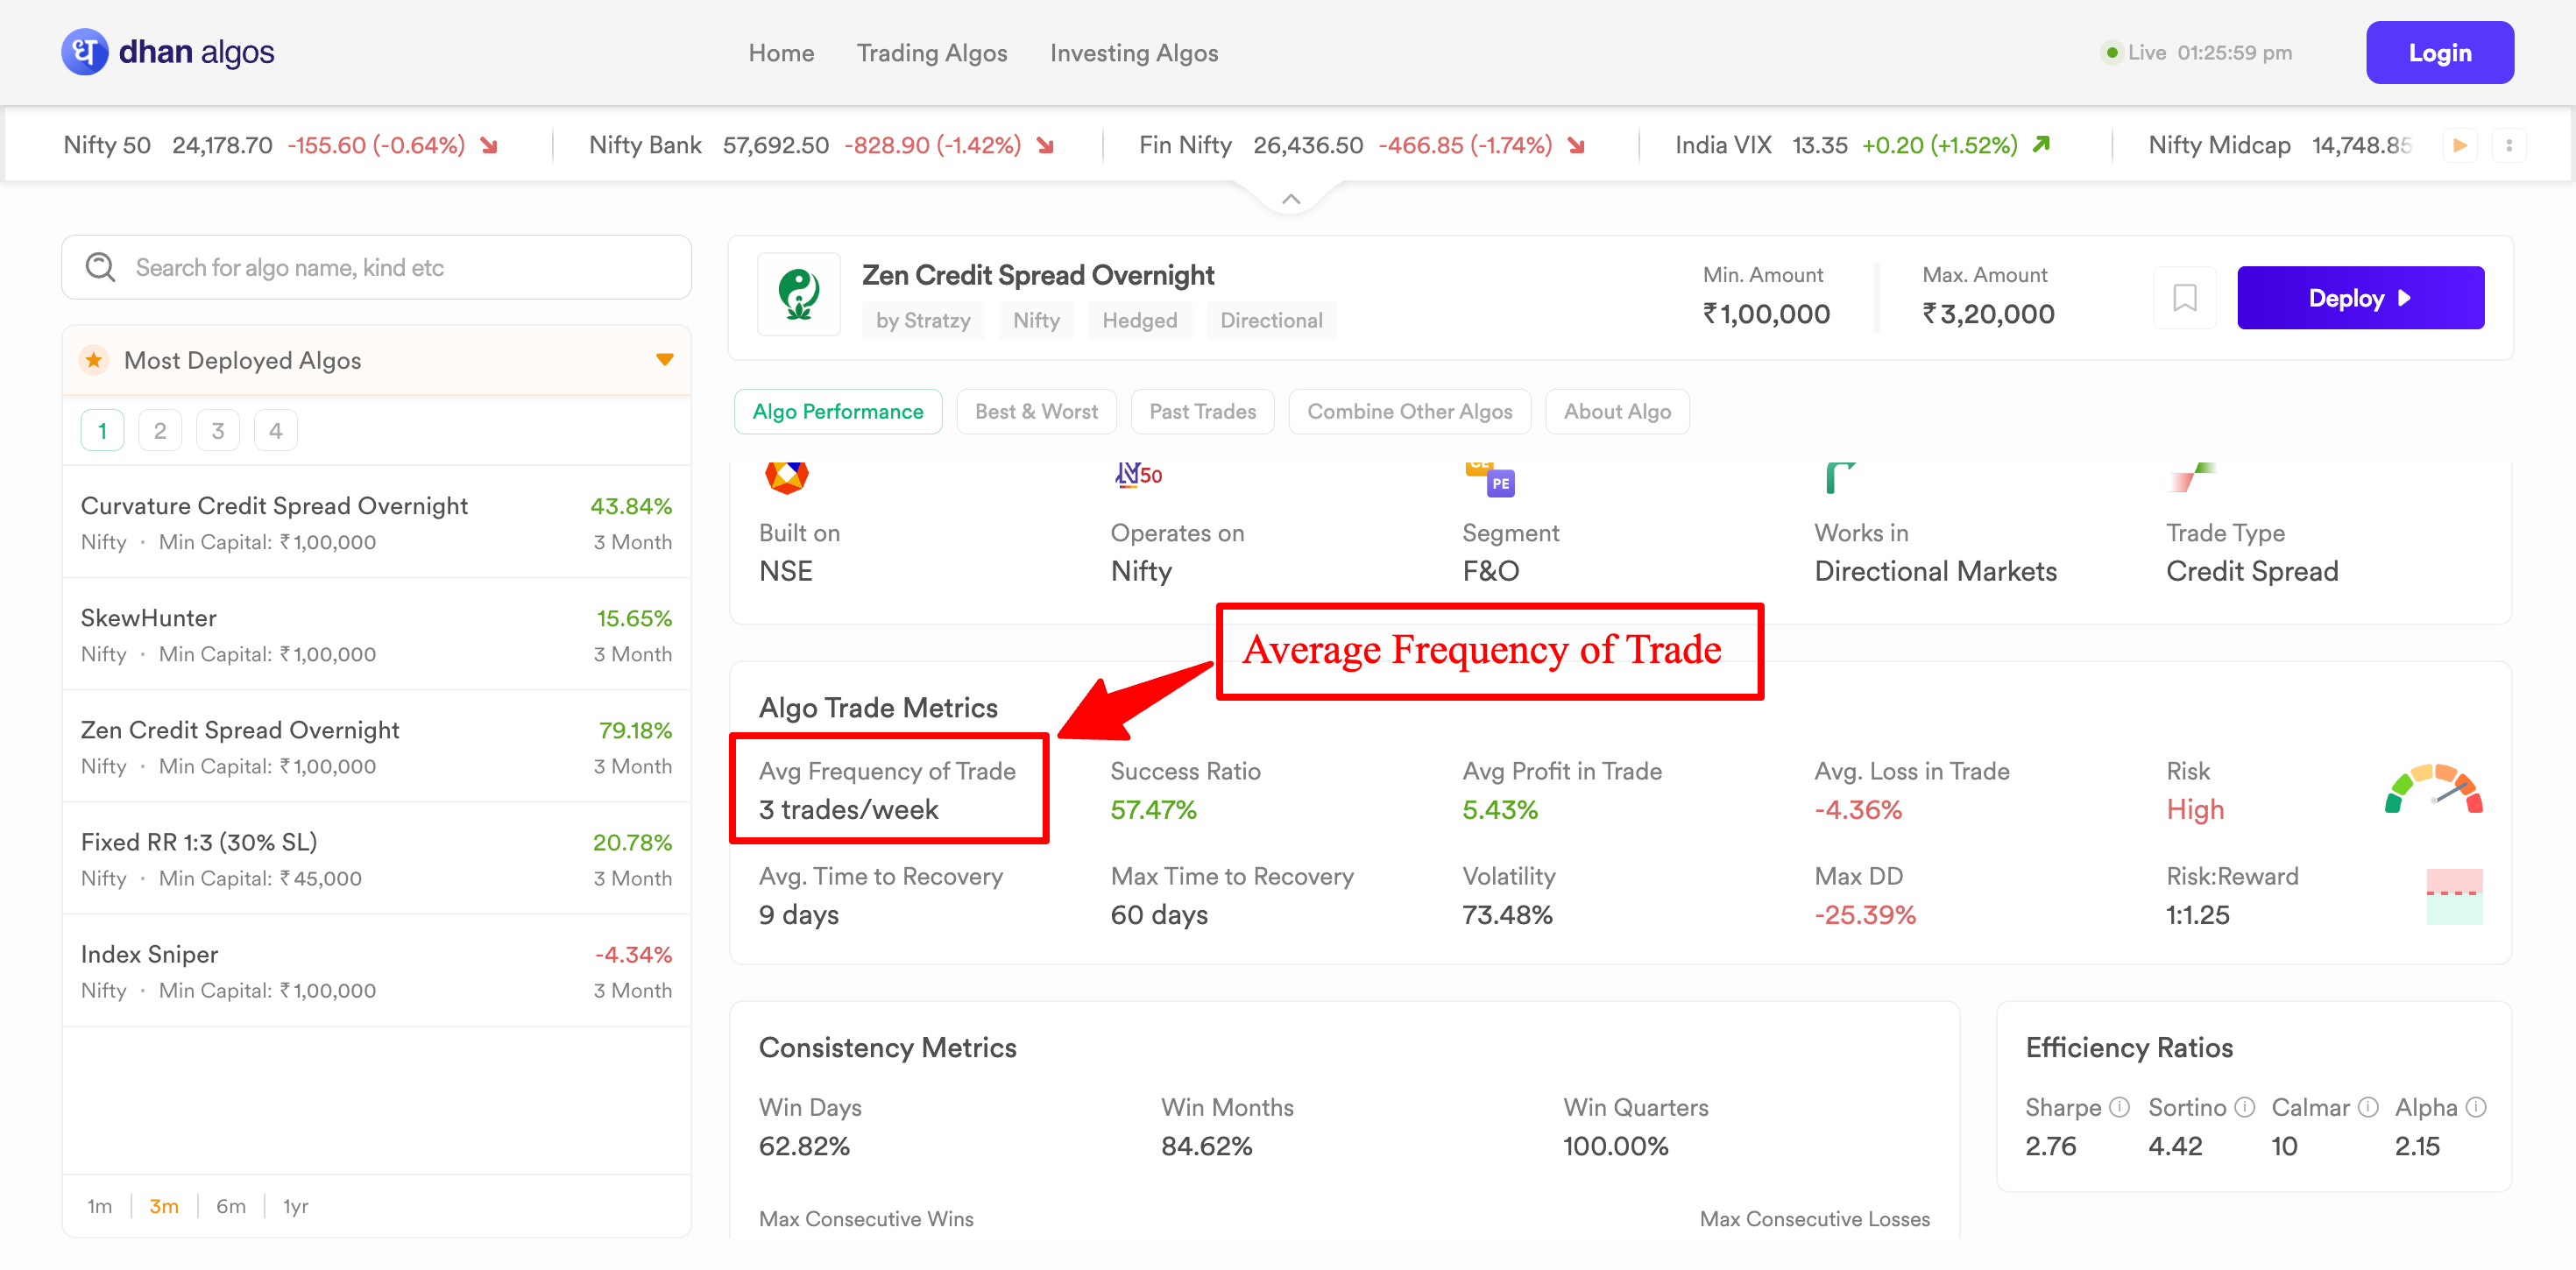Click the bookmark icon beside Deploy
Image resolution: width=2576 pixels, height=1270 pixels.
(2185, 298)
